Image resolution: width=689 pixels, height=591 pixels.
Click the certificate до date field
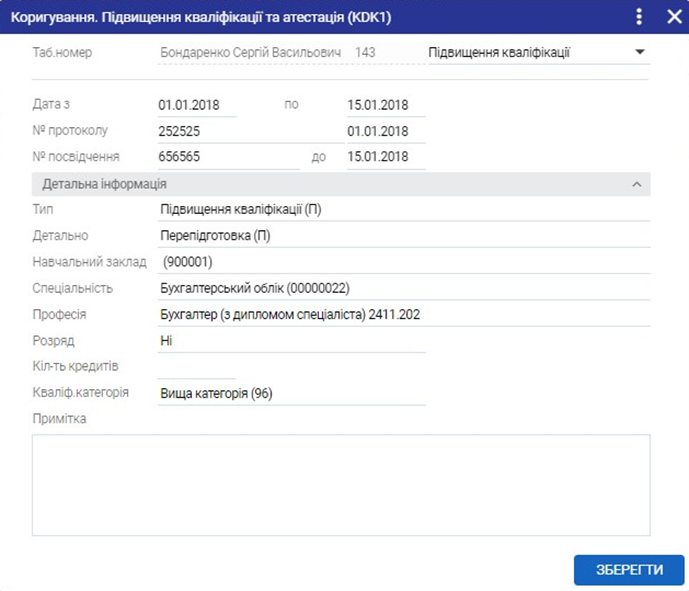pos(385,157)
